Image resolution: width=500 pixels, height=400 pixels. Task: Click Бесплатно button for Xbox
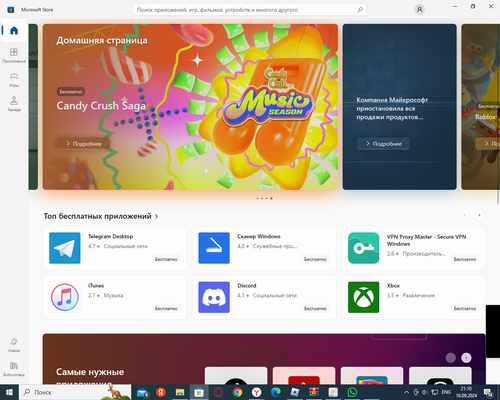click(465, 308)
